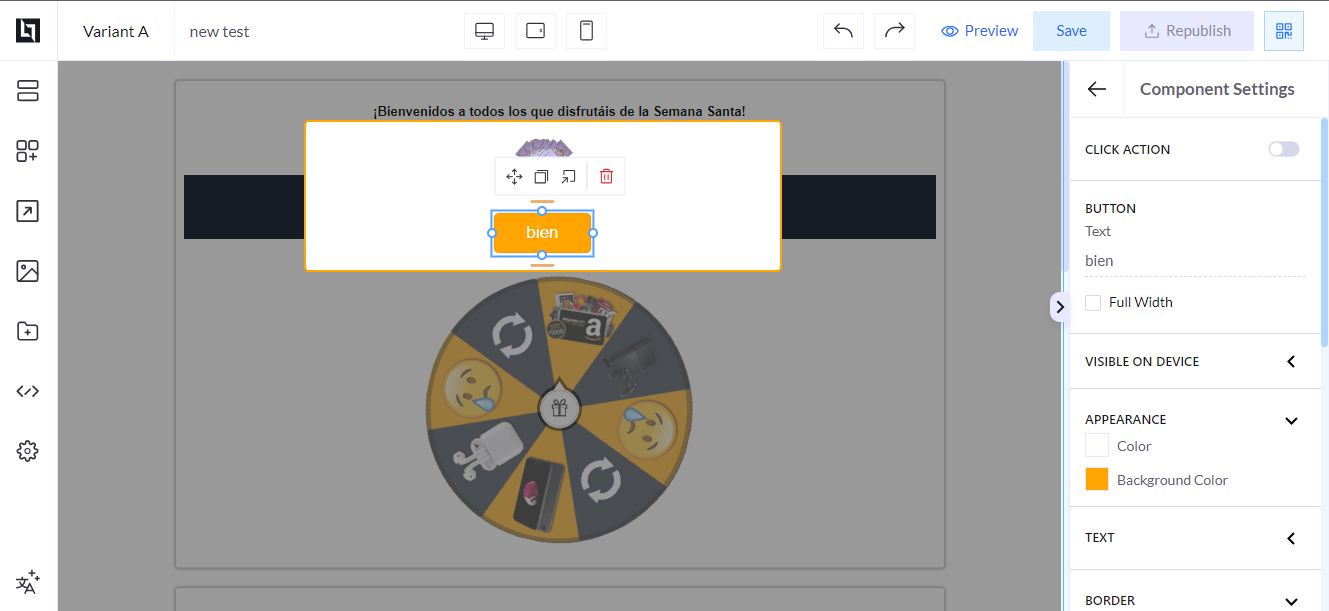Delete component with red trash icon
The width and height of the screenshot is (1329, 611).
pyautogui.click(x=606, y=177)
